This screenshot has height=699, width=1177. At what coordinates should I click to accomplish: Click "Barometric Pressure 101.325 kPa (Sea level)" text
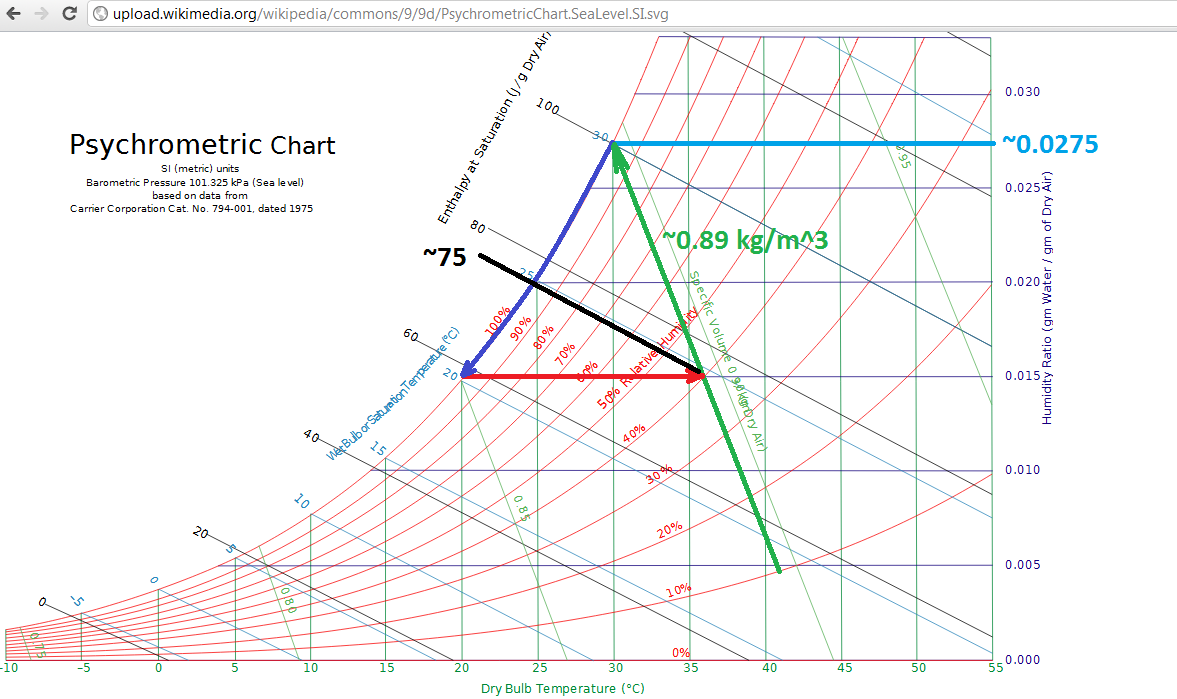click(195, 182)
